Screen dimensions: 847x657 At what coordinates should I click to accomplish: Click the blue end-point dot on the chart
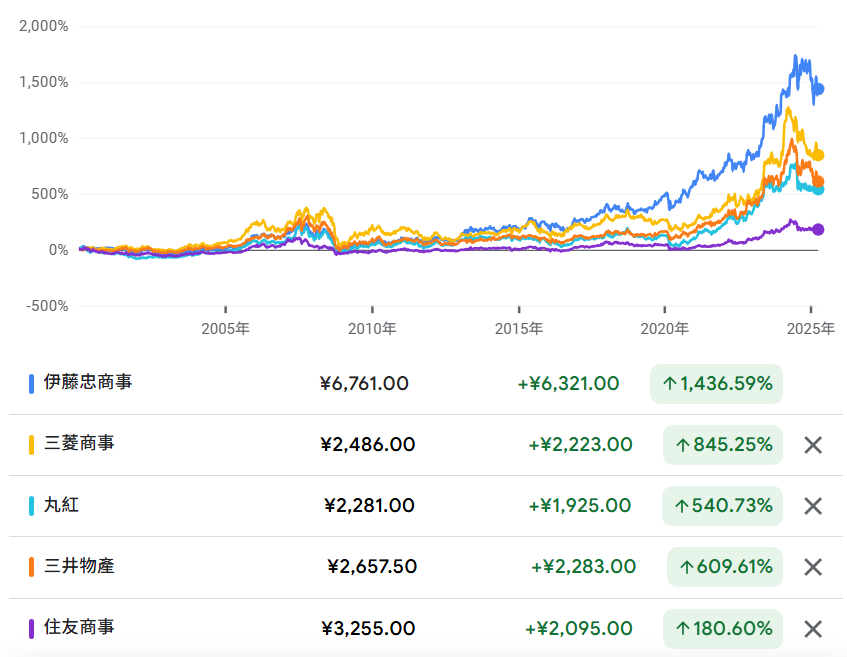[x=818, y=89]
